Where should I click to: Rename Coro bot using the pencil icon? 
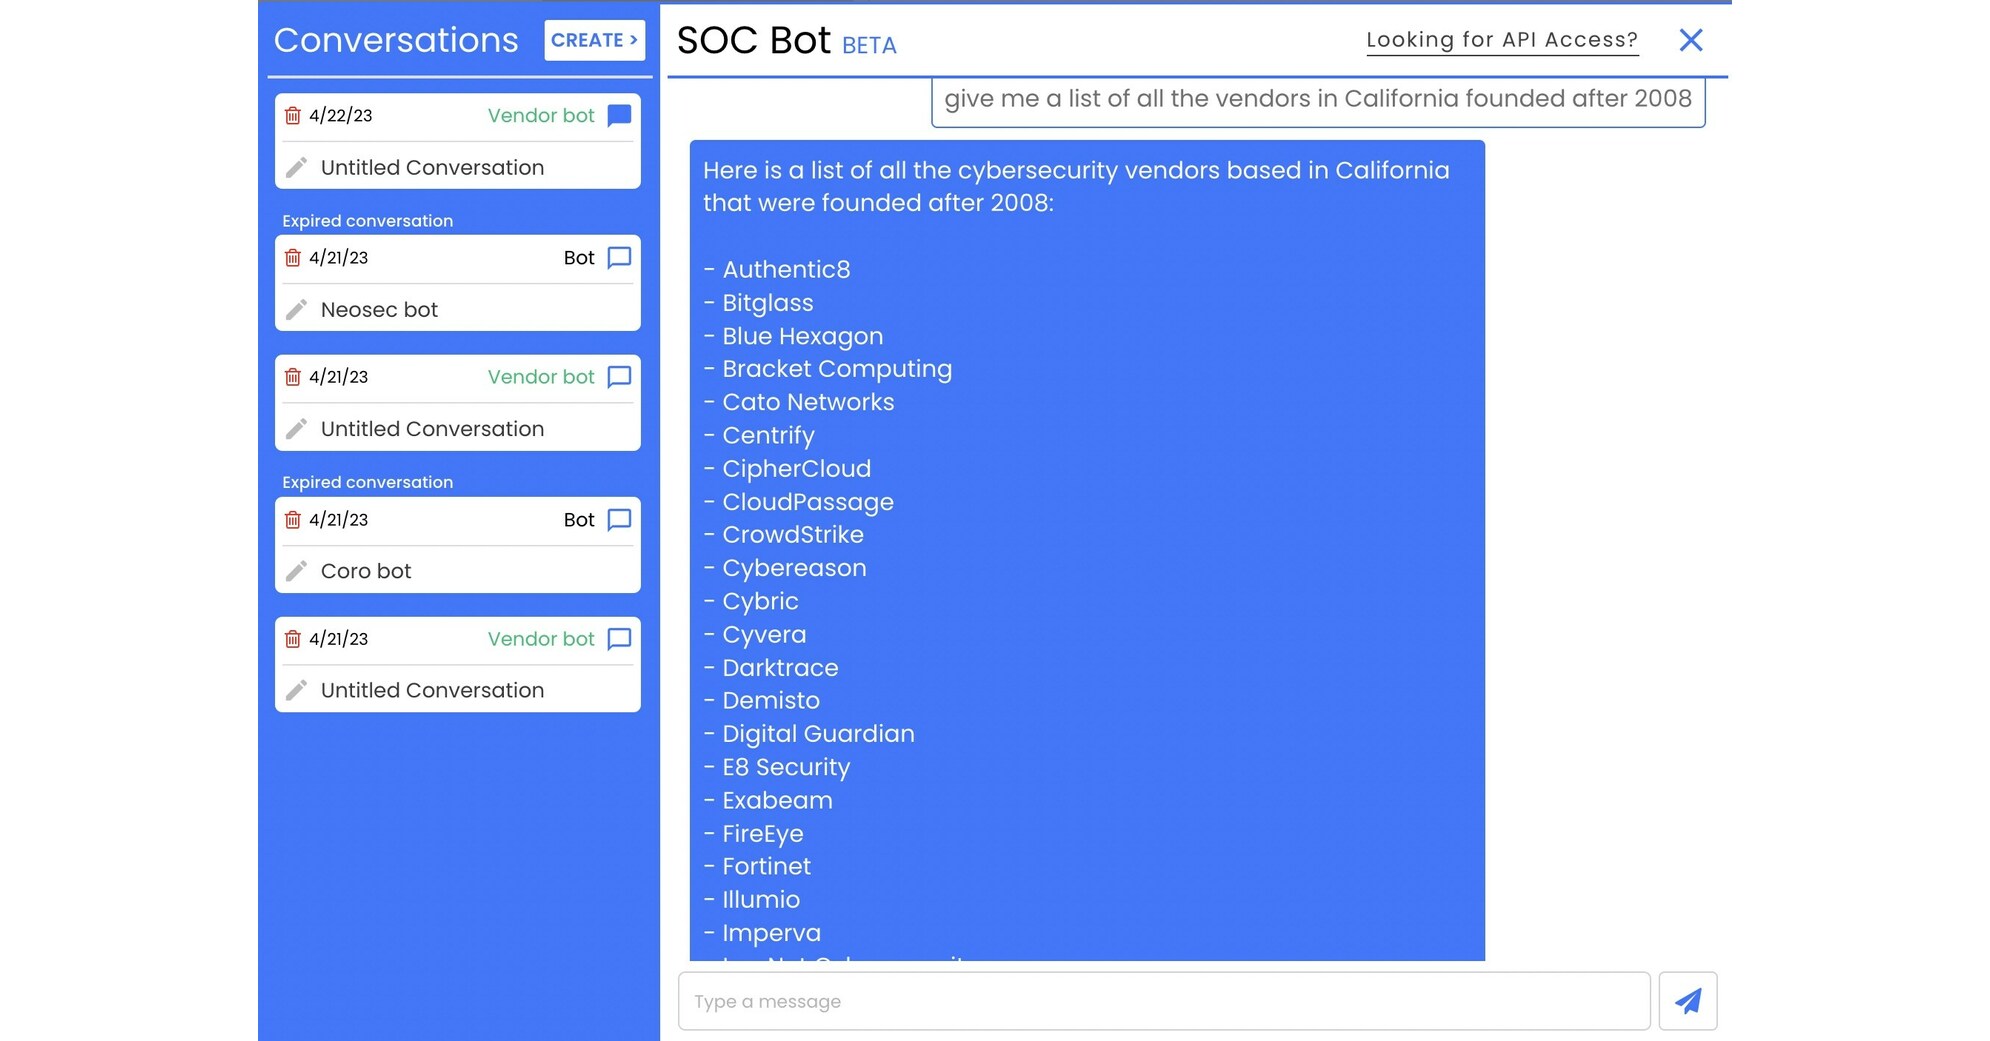pos(297,570)
